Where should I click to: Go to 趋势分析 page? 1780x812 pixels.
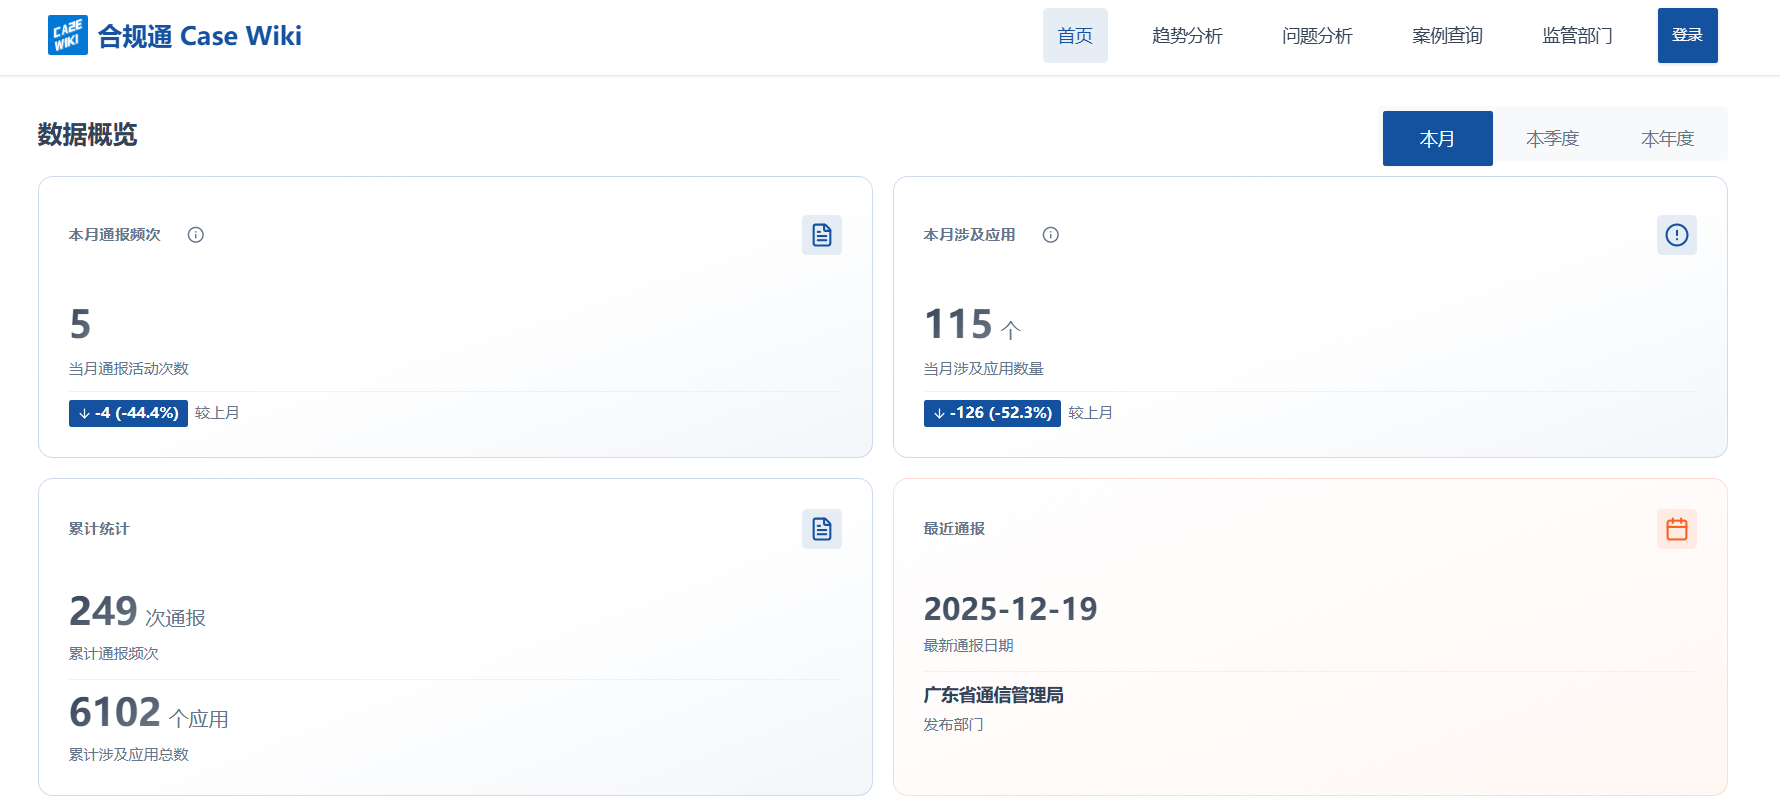click(1187, 36)
